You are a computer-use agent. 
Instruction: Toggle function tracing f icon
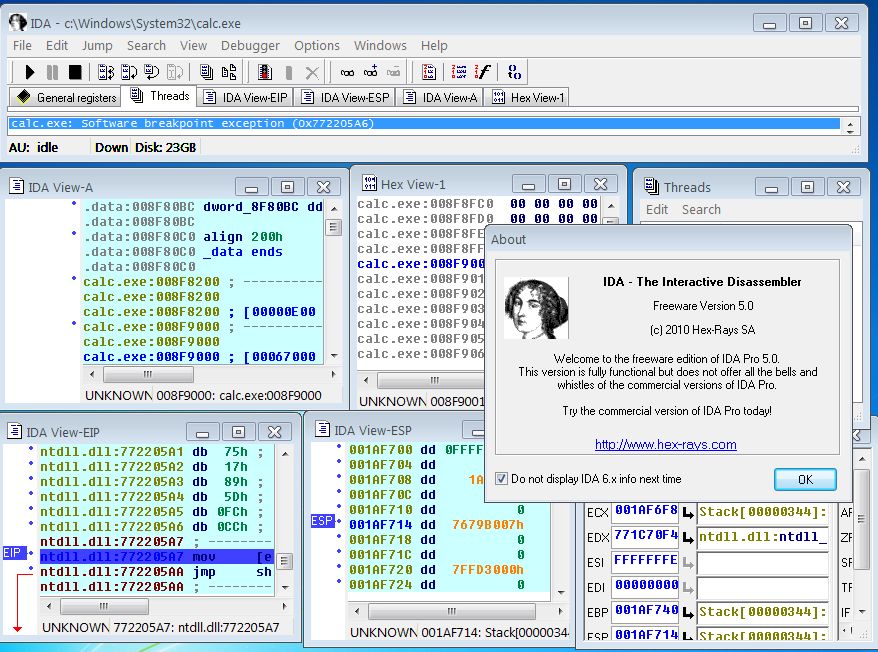coord(482,72)
